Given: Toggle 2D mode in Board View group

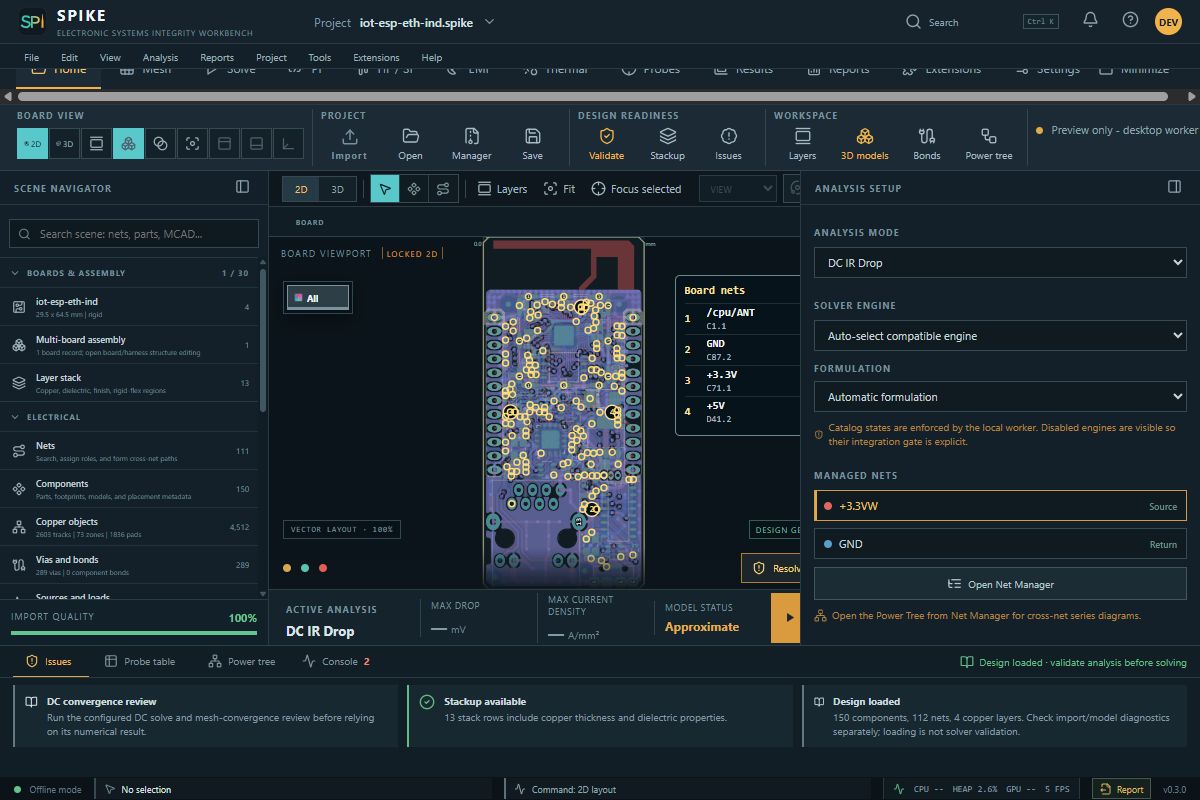Looking at the screenshot, I should pos(32,144).
